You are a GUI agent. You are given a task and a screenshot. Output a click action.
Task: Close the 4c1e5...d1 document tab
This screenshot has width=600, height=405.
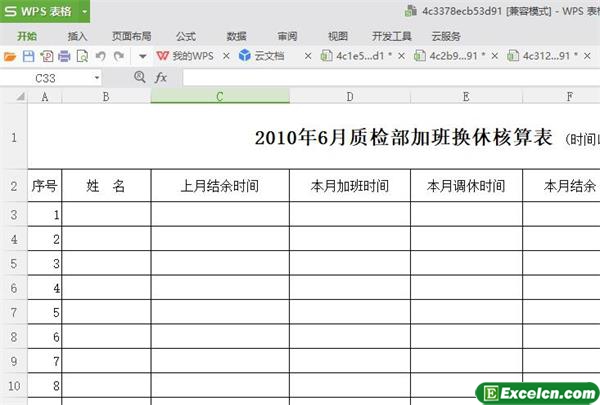[x=401, y=56]
